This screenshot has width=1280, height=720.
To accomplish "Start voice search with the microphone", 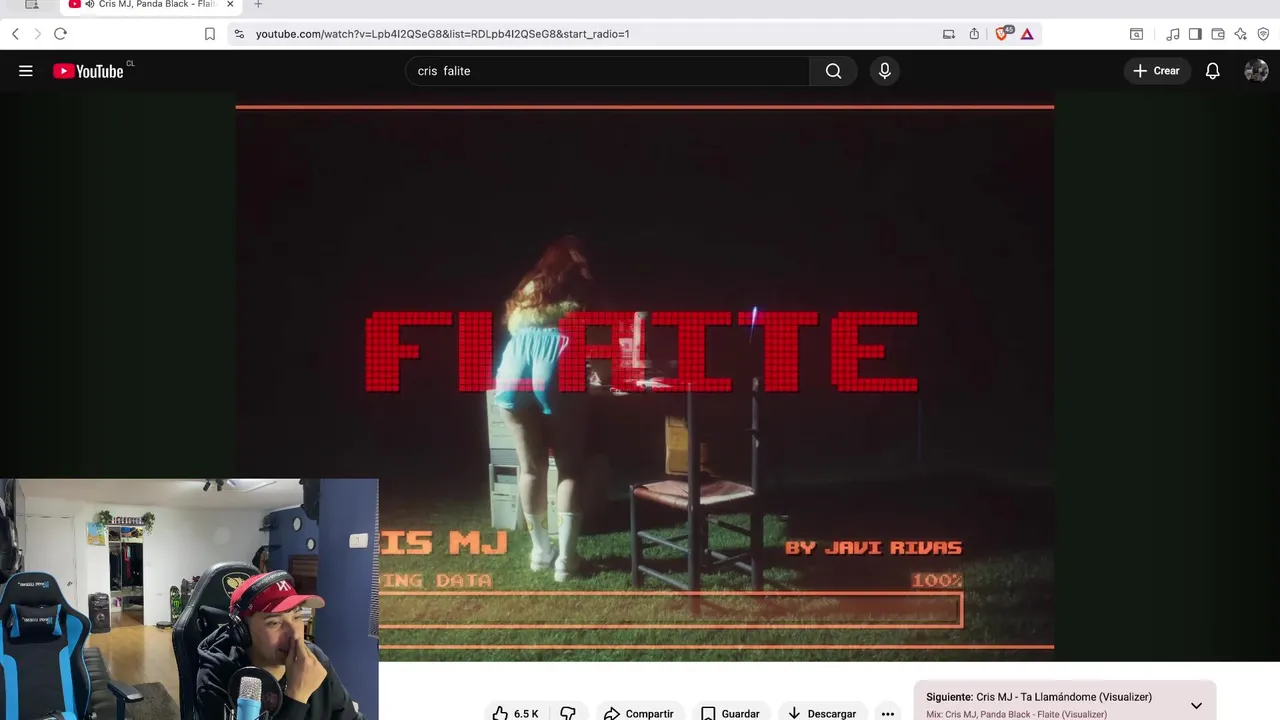I will [x=884, y=71].
